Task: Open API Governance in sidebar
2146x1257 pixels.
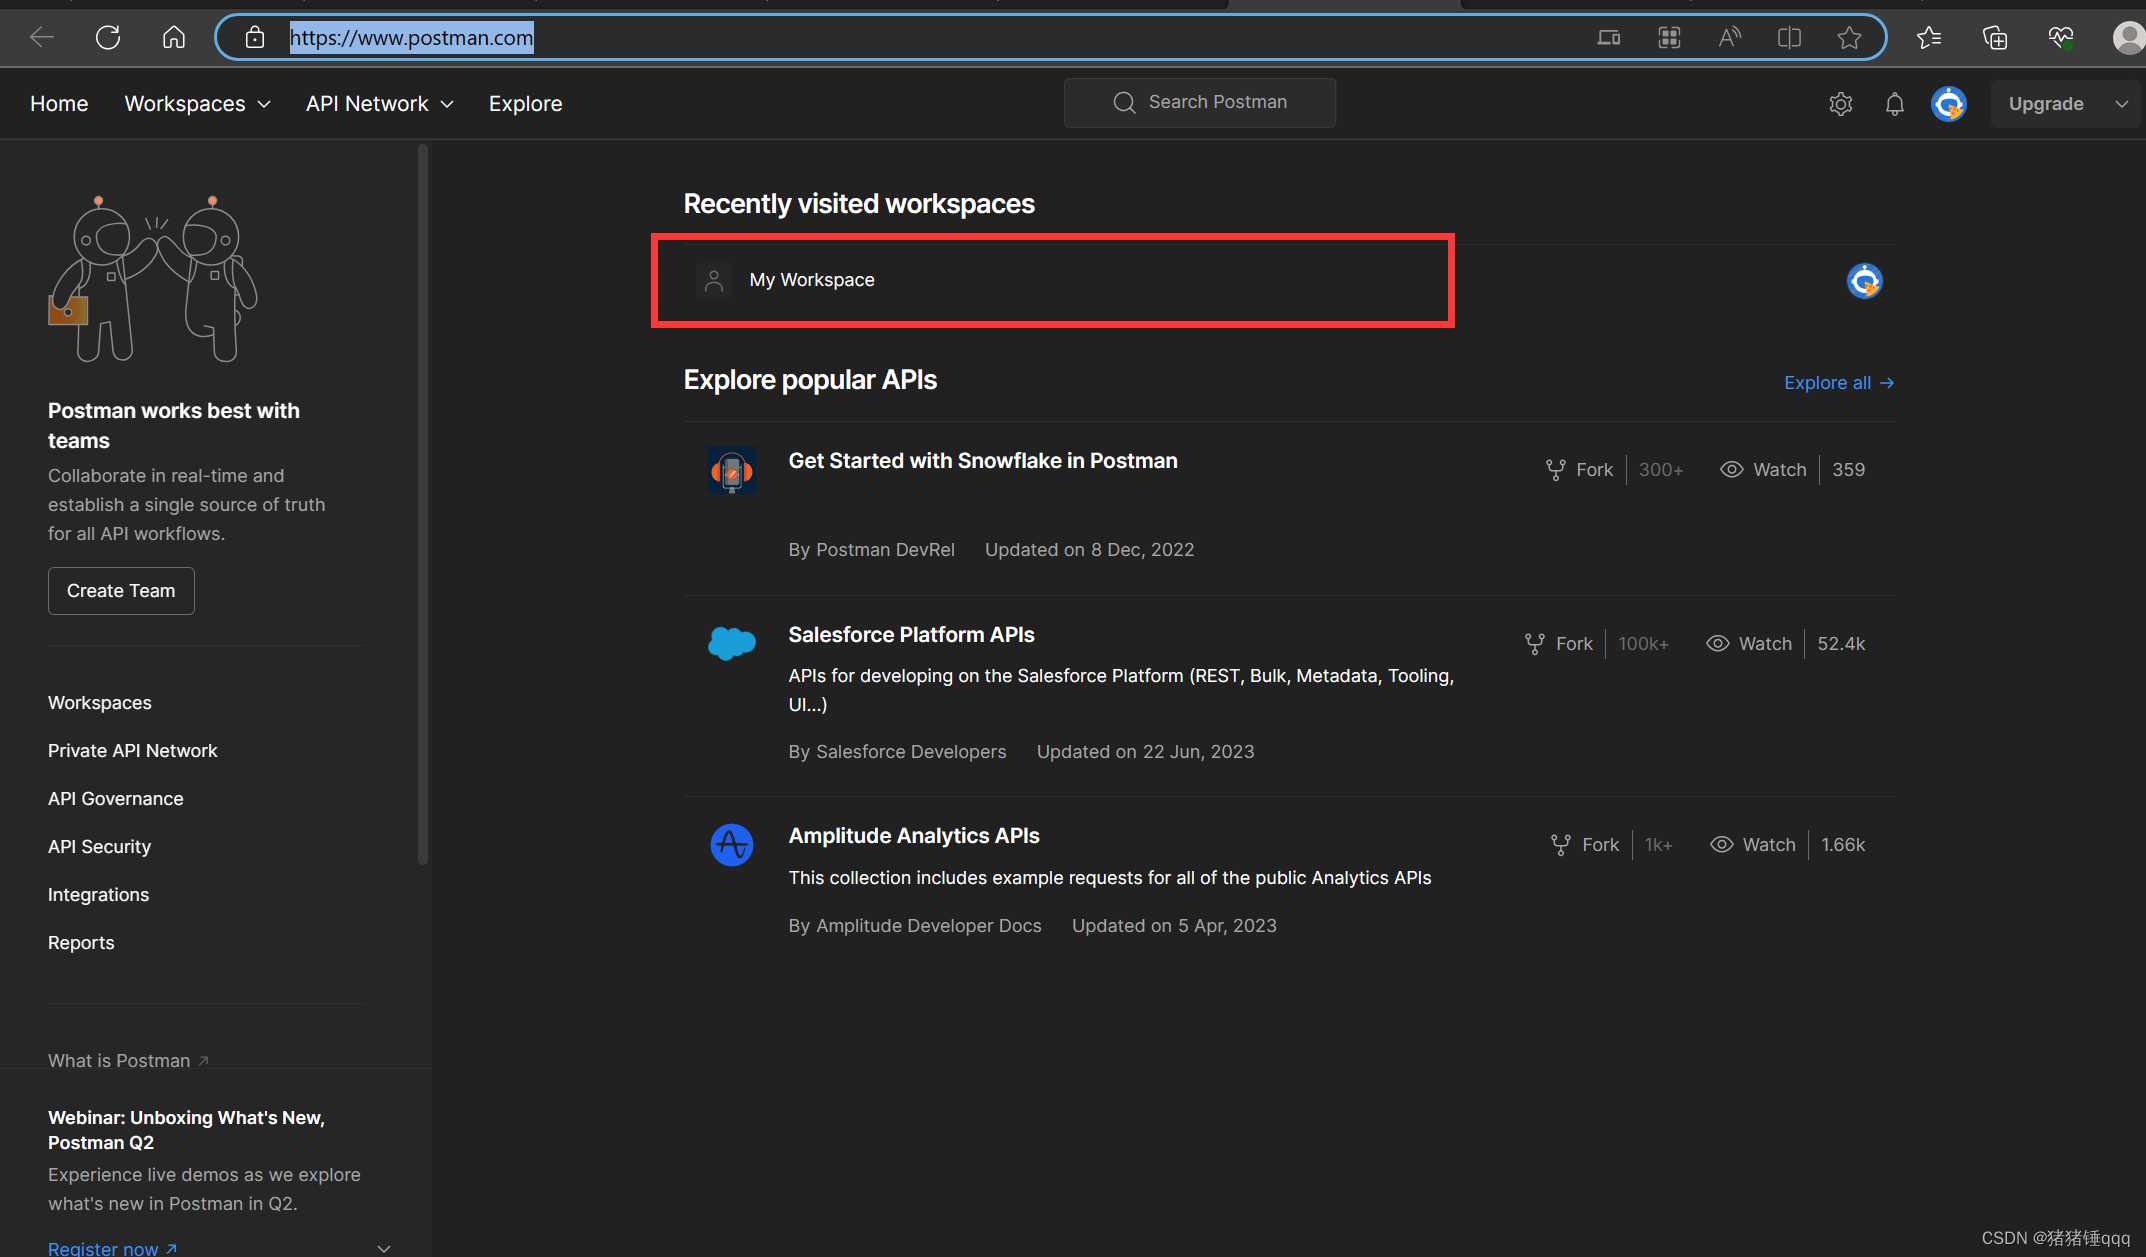Action: [x=116, y=798]
